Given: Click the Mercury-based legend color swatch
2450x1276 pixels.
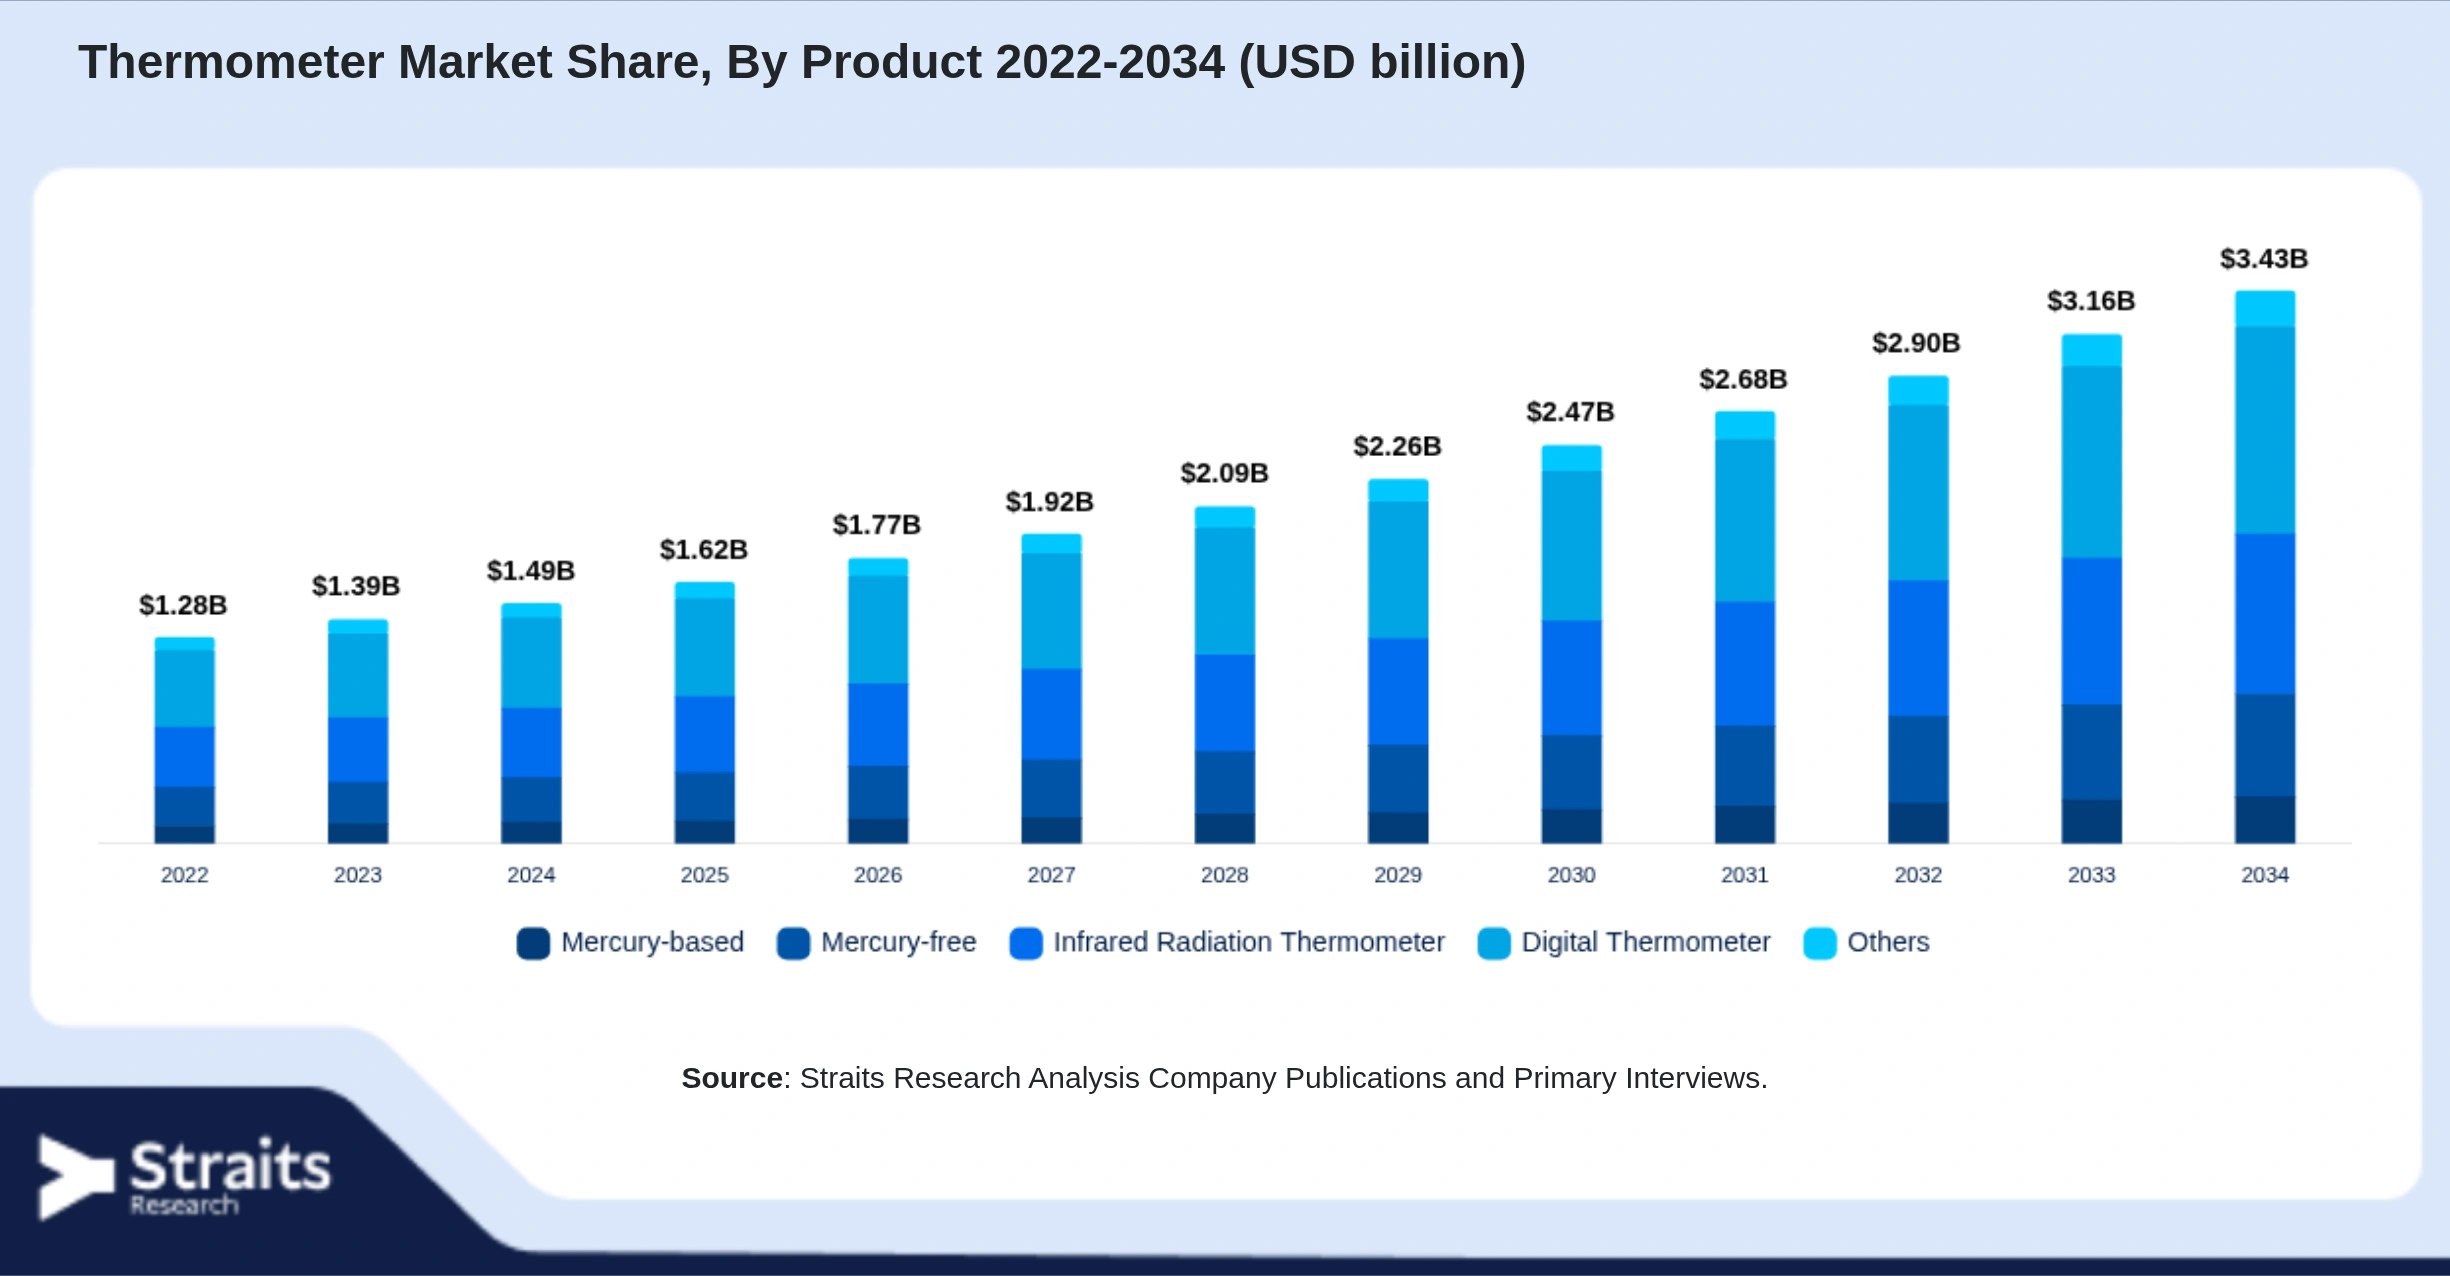Looking at the screenshot, I should coord(533,943).
